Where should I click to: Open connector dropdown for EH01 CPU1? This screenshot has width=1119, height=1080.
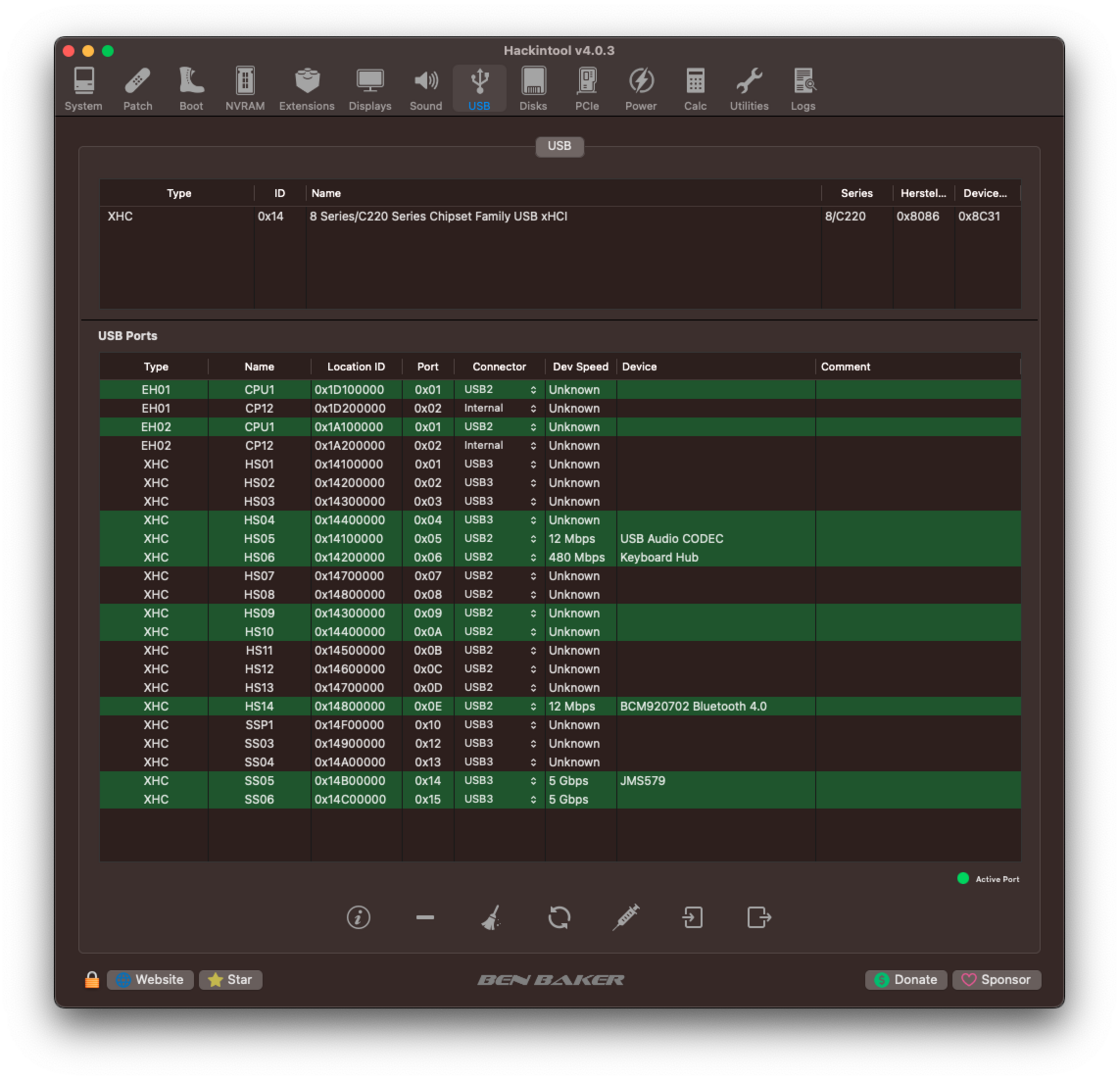point(500,390)
